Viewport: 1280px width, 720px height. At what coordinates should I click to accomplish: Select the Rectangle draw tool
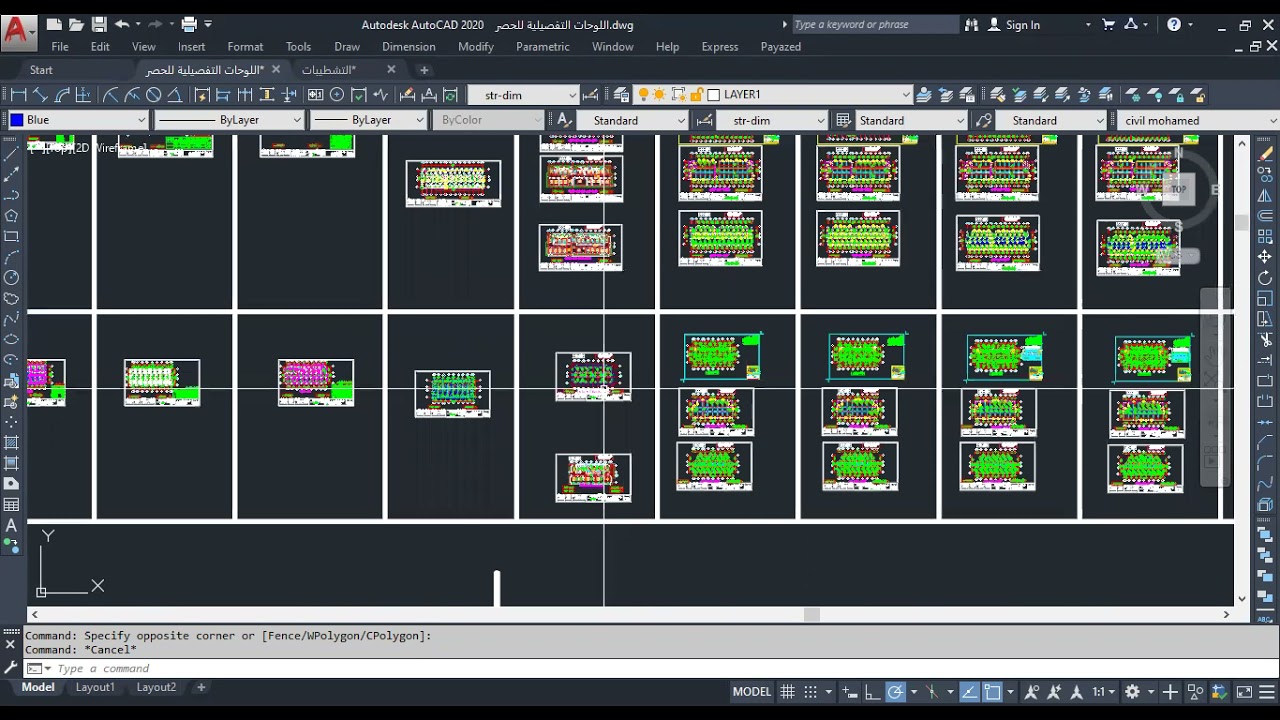(11, 237)
